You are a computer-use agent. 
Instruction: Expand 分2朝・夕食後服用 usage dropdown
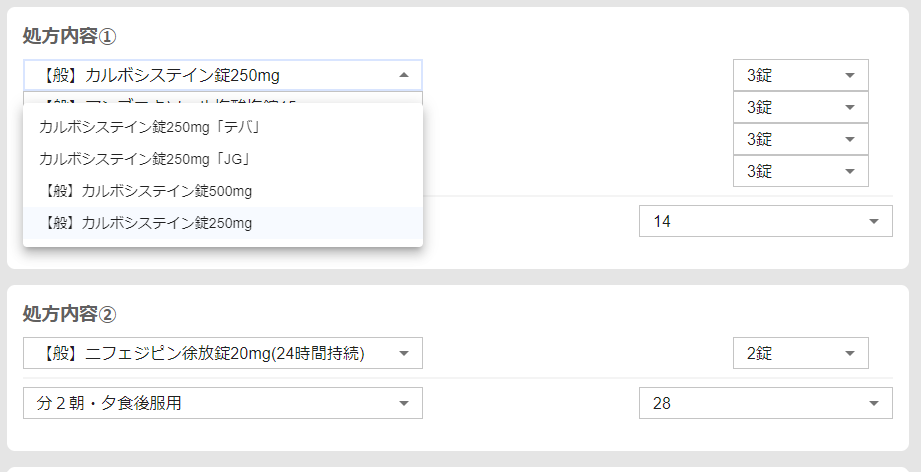coord(210,403)
